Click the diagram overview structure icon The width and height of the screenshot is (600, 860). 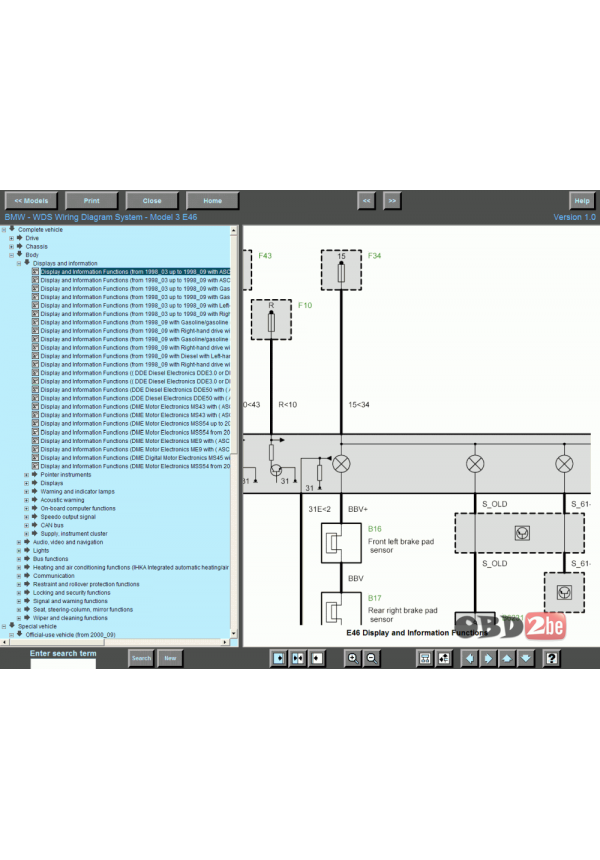424,658
